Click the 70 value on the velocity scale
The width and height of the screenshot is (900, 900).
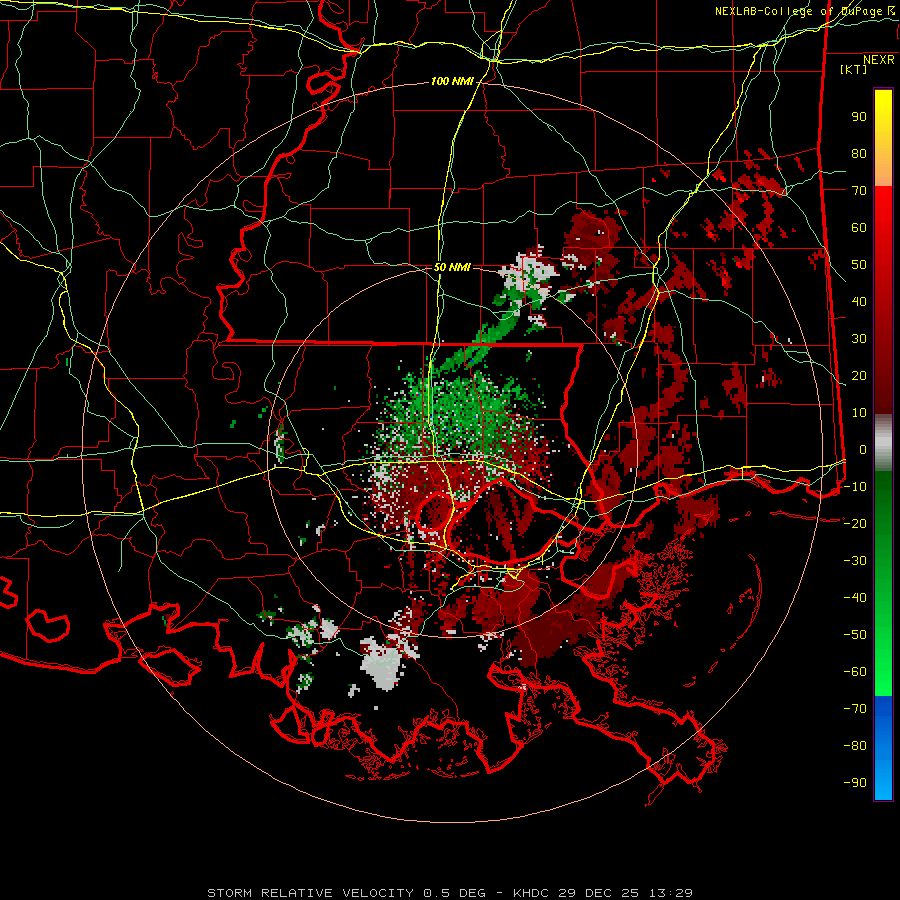pos(859,191)
